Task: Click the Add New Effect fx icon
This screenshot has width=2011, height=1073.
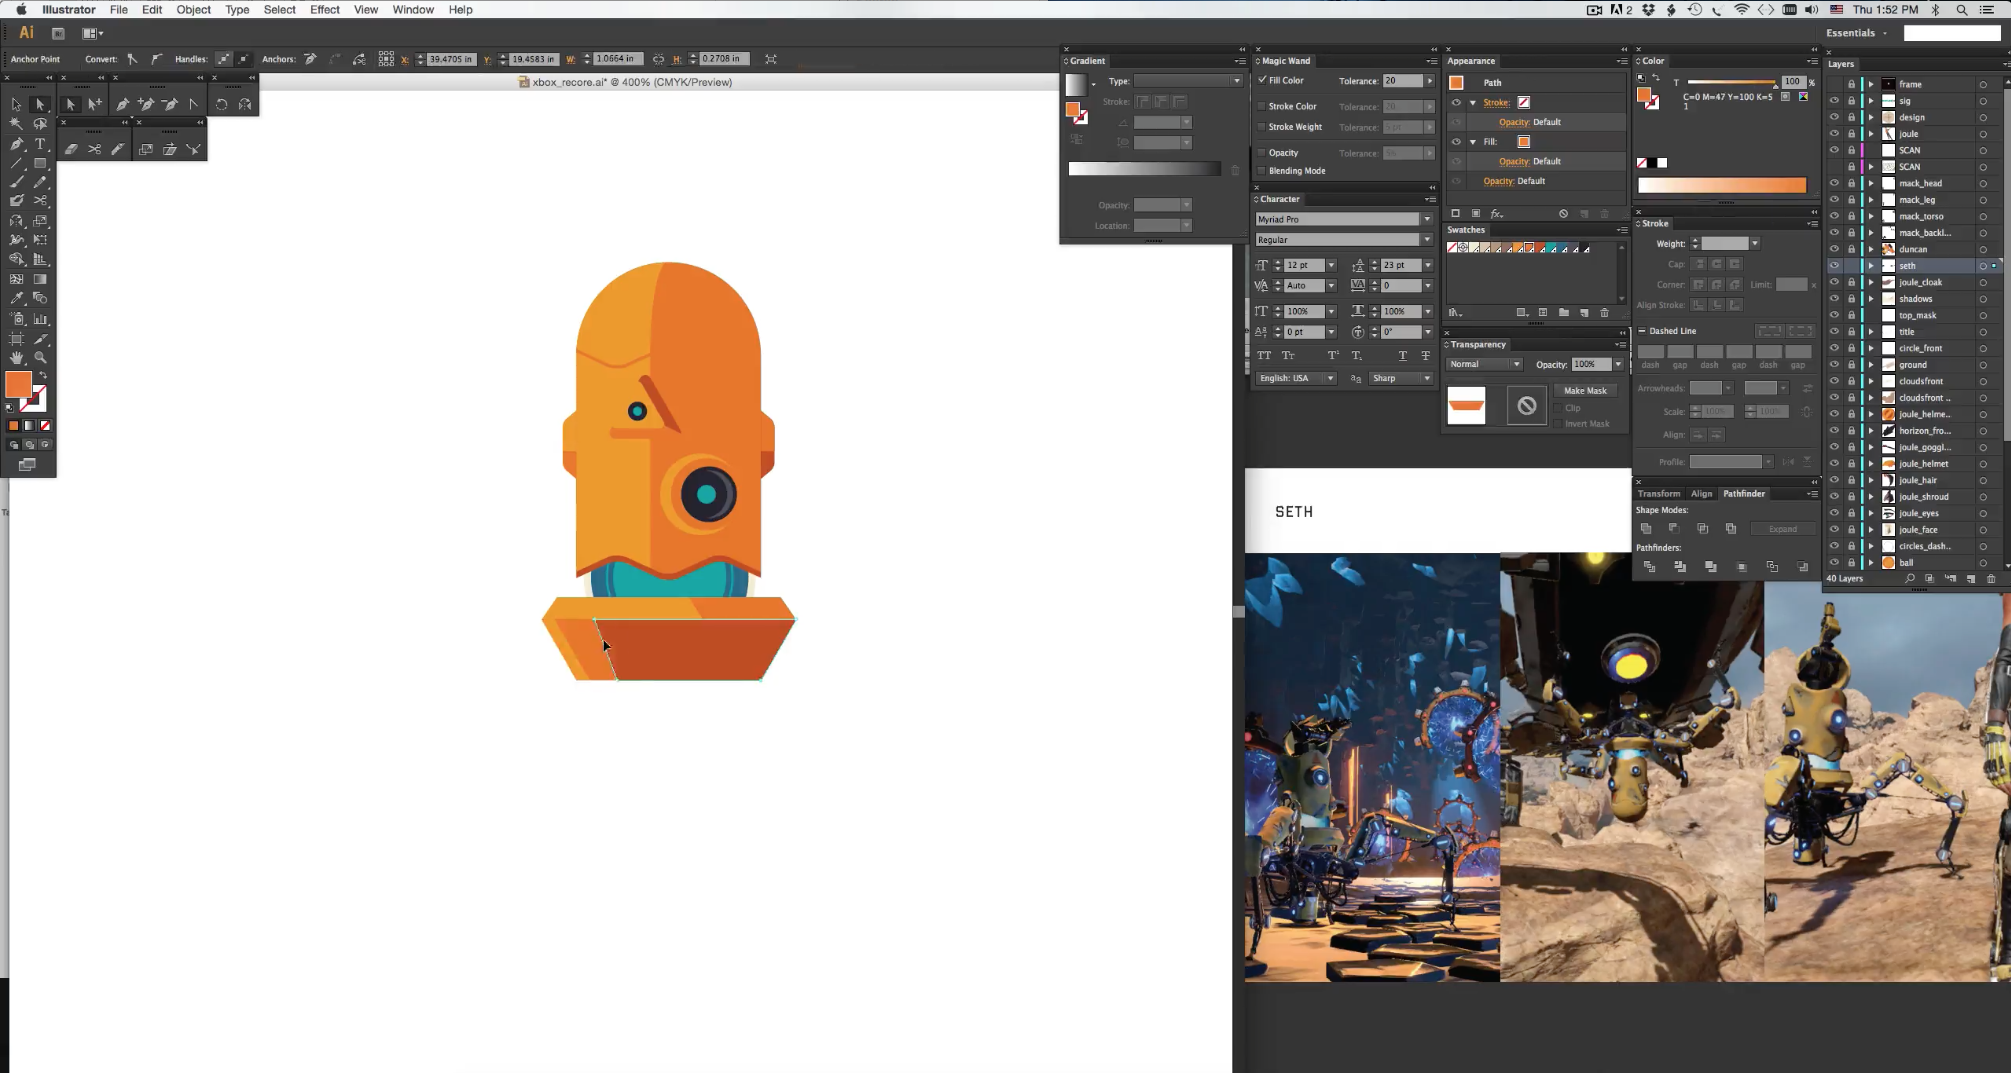Action: pyautogui.click(x=1497, y=213)
